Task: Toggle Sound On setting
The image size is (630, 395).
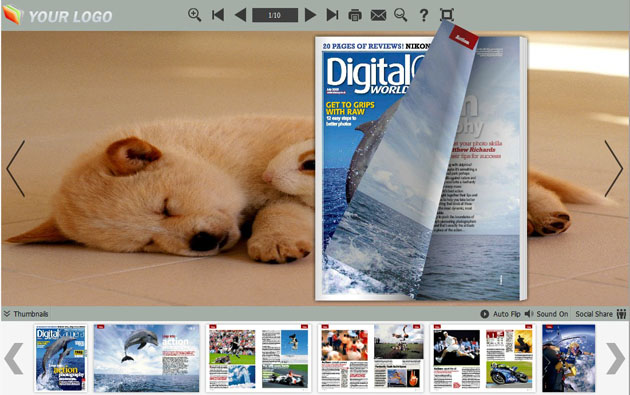Action: click(x=546, y=314)
